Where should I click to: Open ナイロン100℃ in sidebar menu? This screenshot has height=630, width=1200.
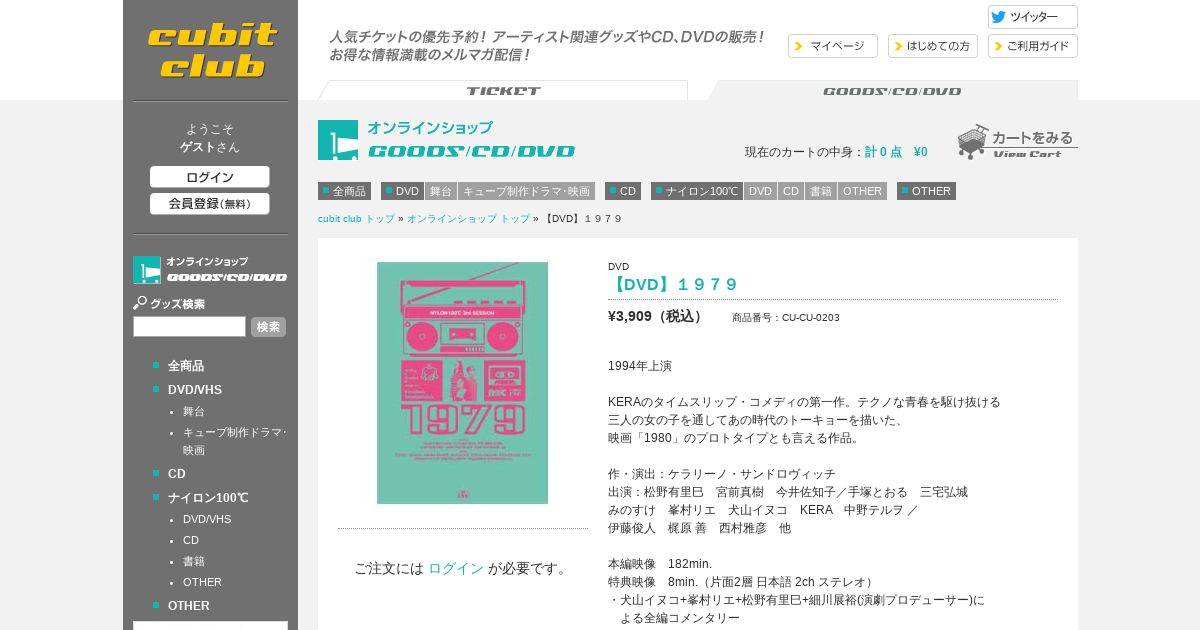(x=208, y=498)
